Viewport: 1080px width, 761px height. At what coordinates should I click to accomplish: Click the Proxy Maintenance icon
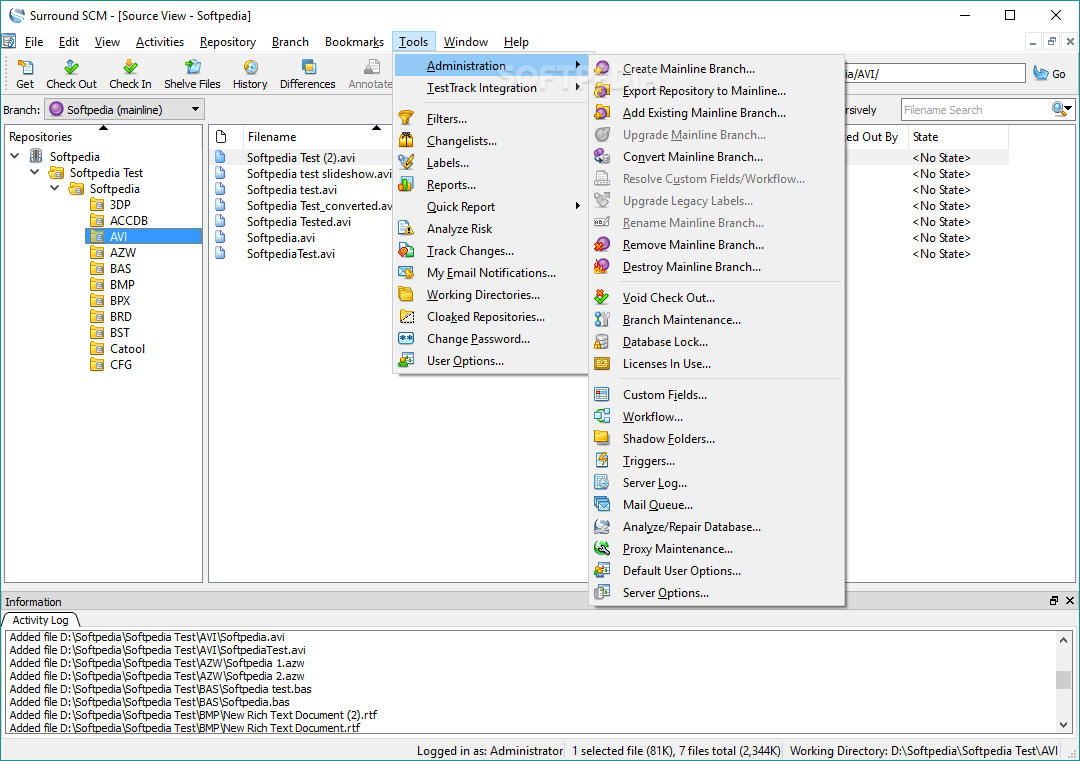click(x=602, y=548)
